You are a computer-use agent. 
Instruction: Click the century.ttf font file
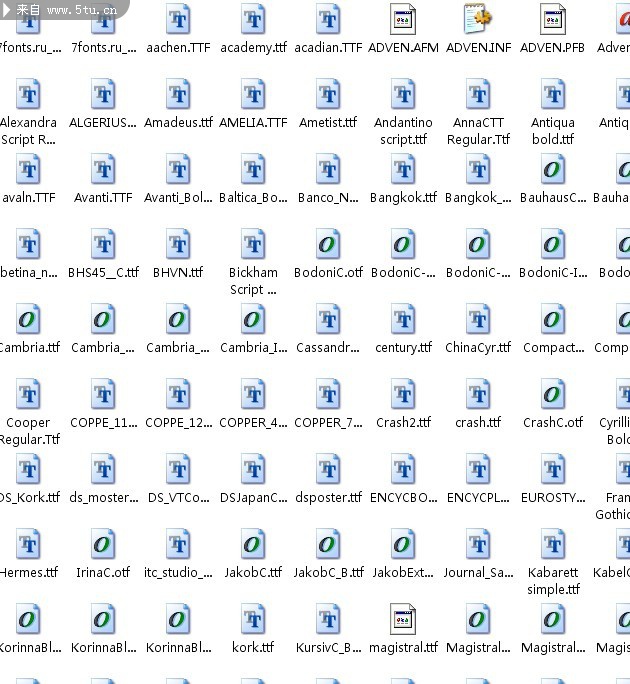pos(403,320)
